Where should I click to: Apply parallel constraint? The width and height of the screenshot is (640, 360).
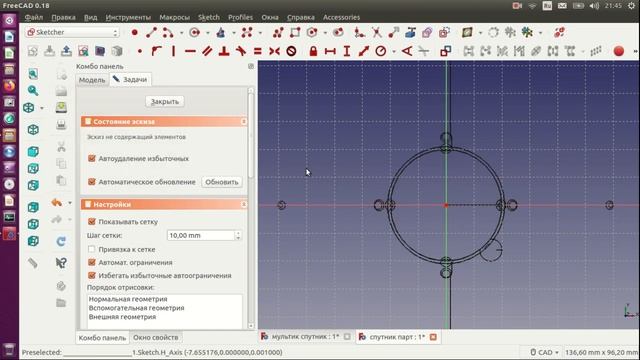tap(207, 51)
